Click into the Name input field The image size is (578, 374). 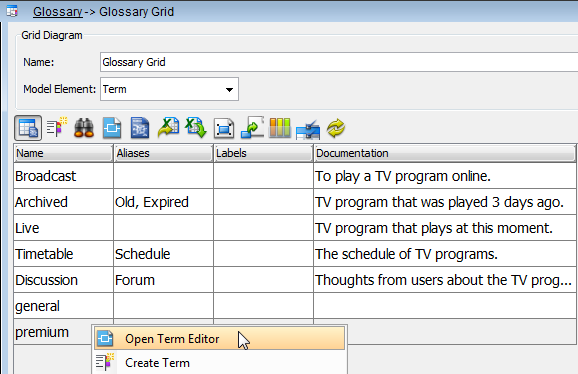point(339,62)
